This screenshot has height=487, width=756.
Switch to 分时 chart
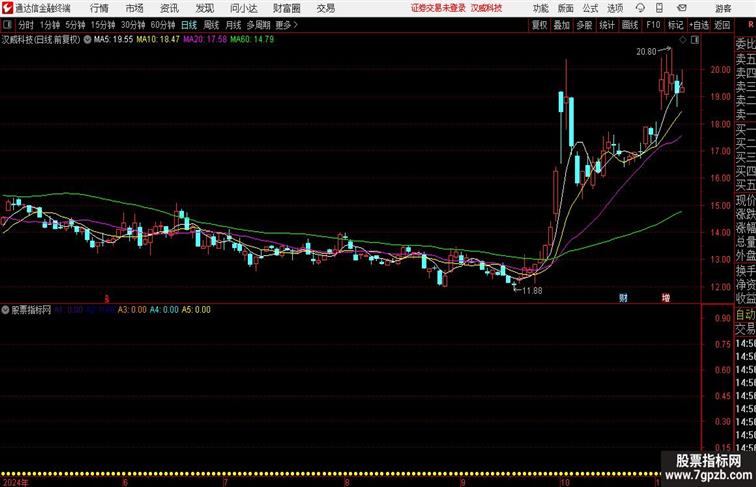pyautogui.click(x=26, y=25)
